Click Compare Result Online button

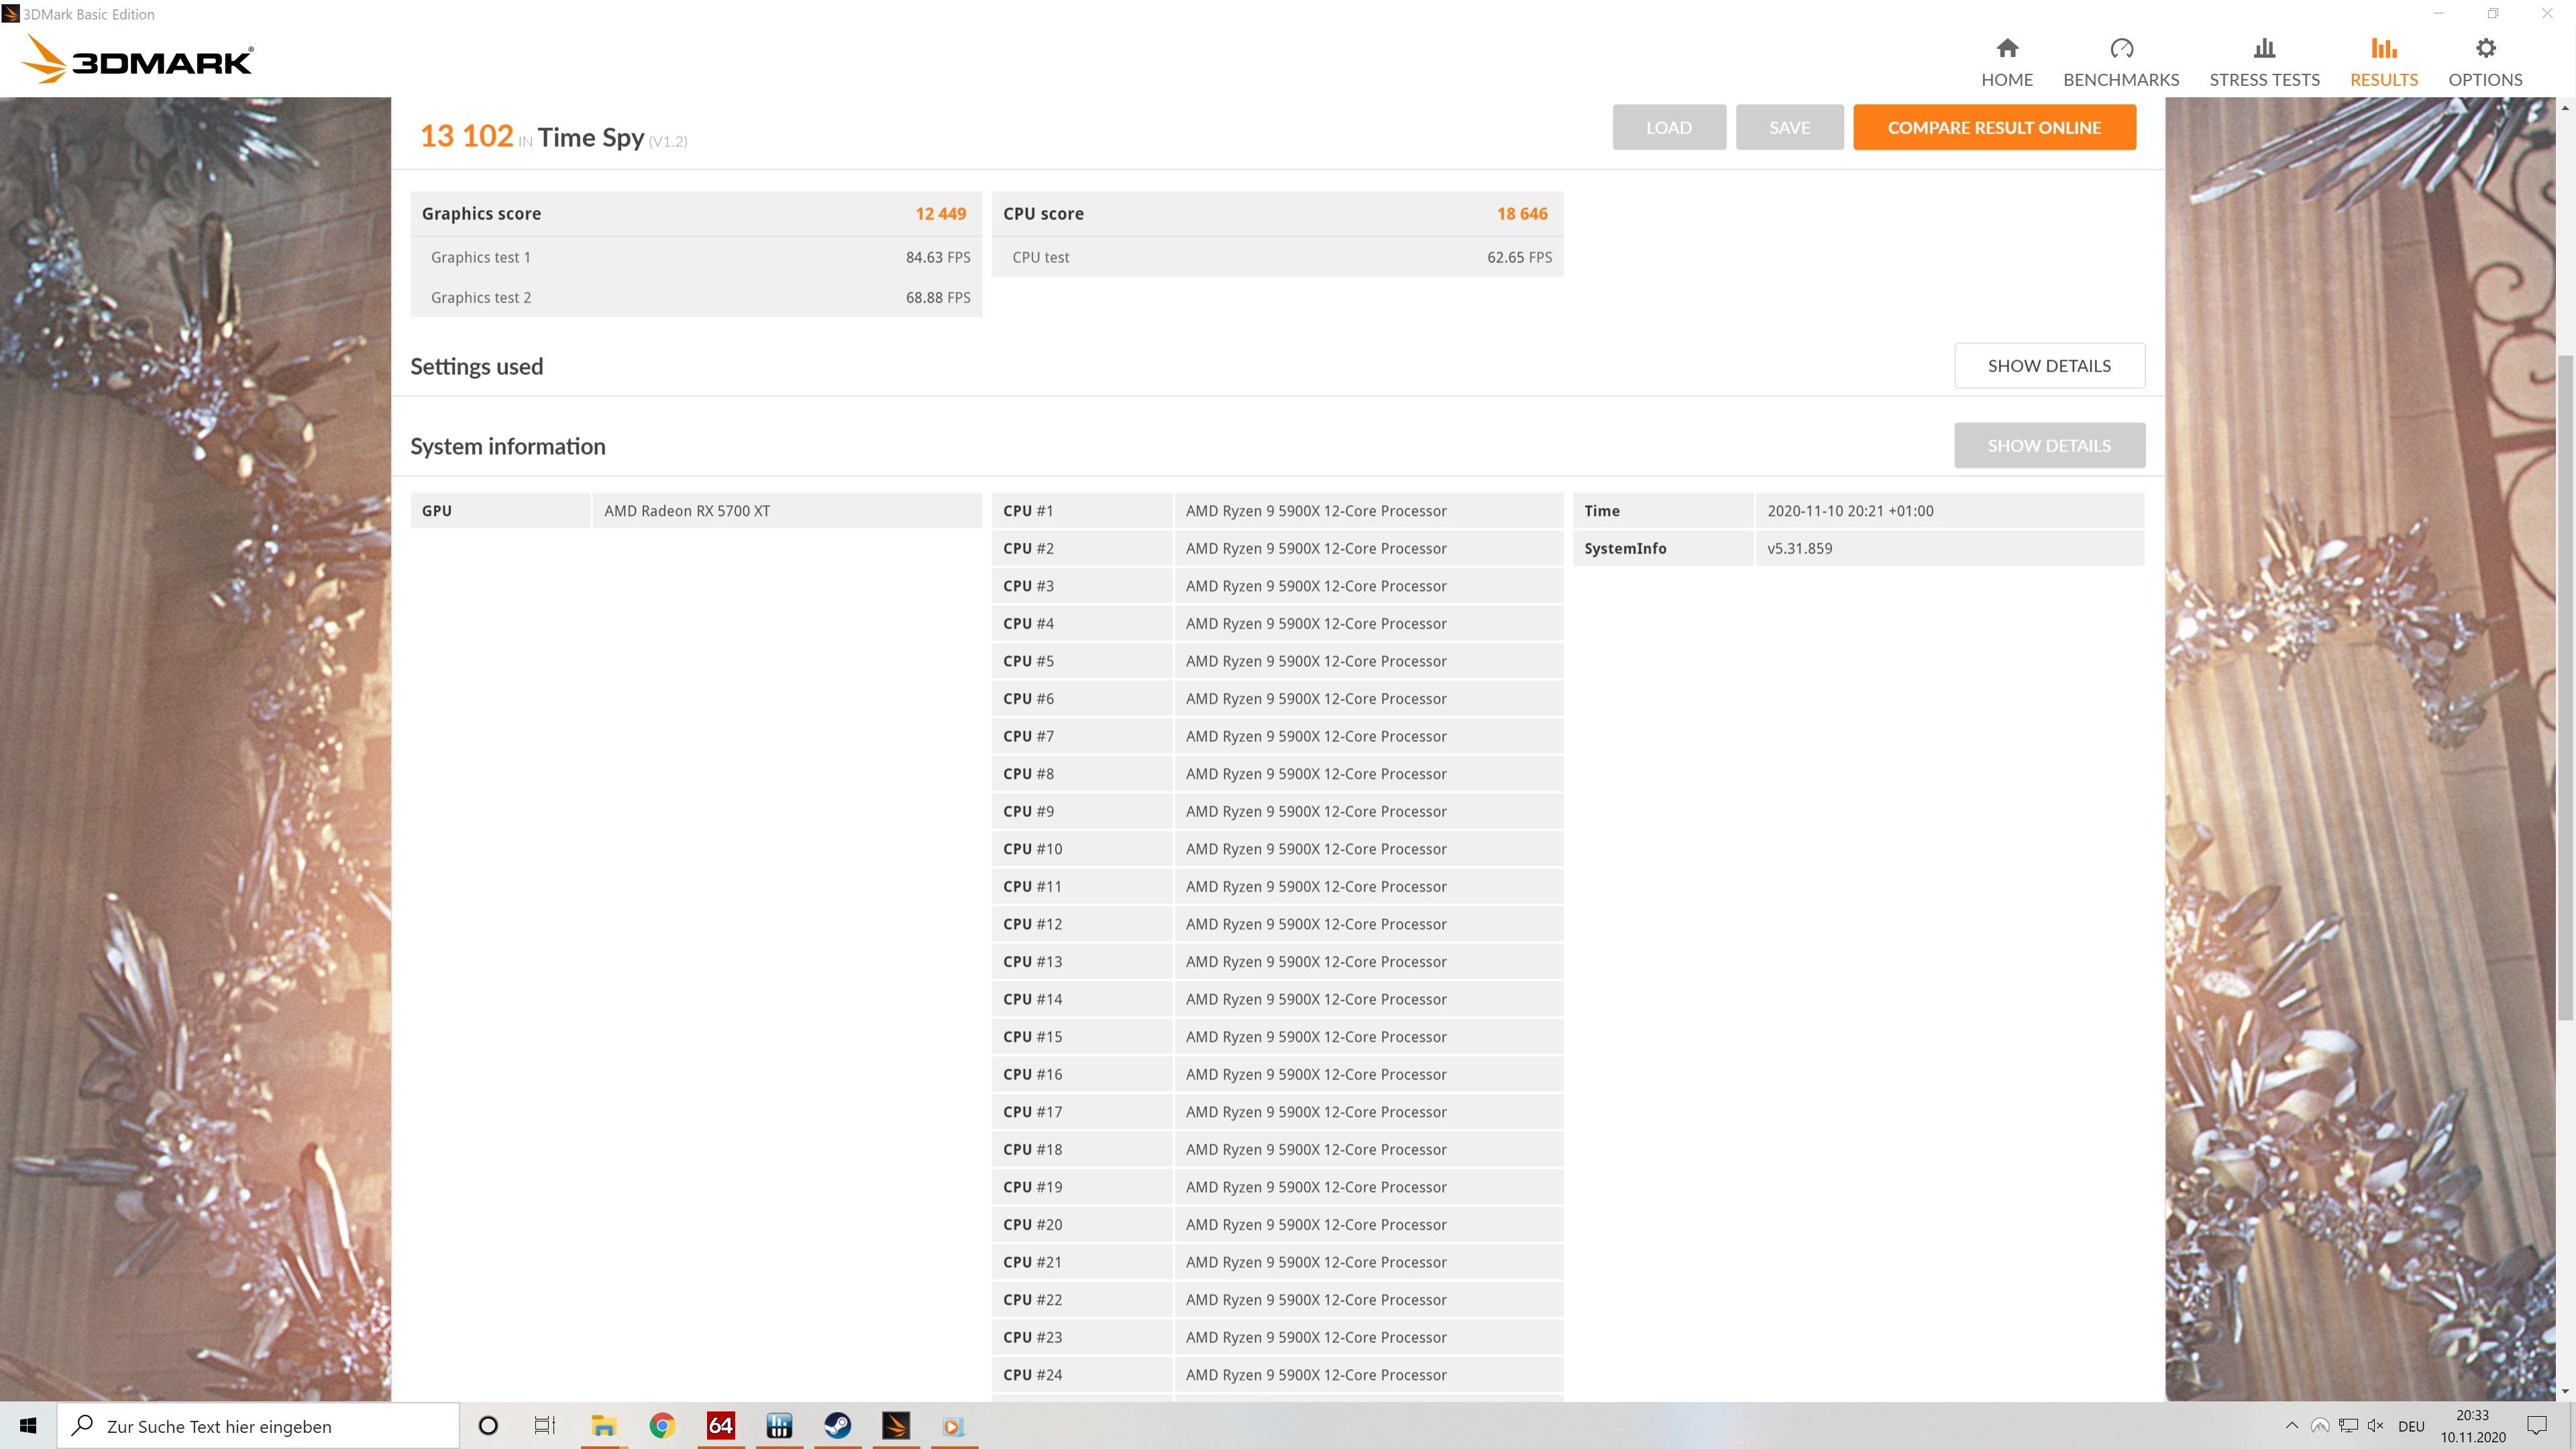[1993, 128]
